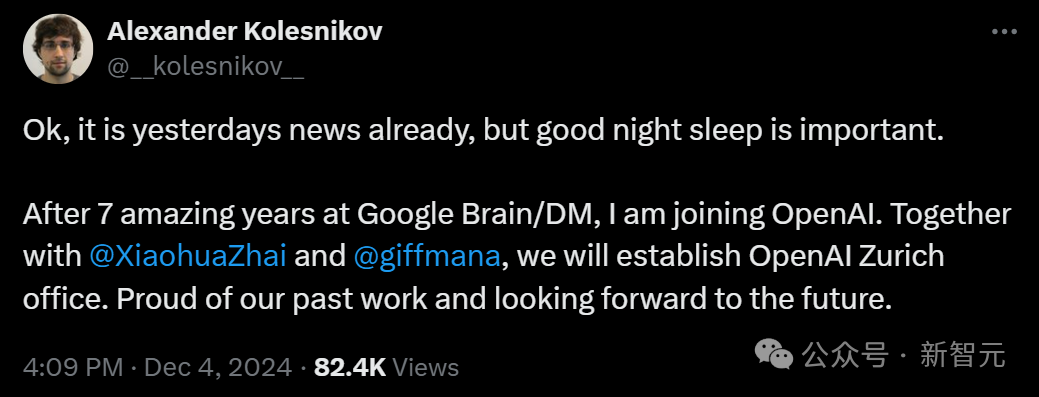
Task: Click the 82.4K view count number
Action: [350, 367]
